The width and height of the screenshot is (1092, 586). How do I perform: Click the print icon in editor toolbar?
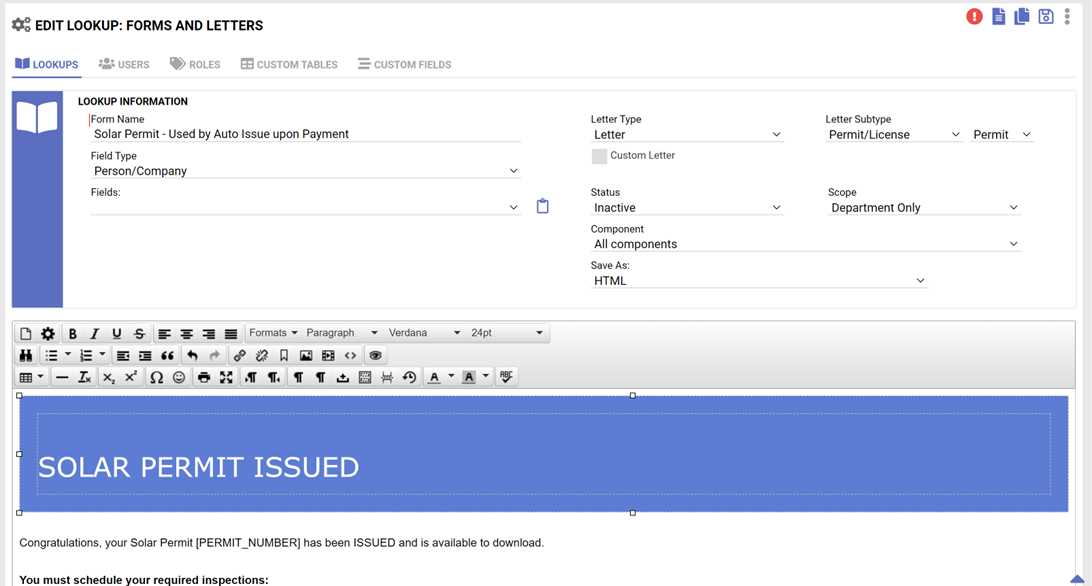click(x=204, y=377)
